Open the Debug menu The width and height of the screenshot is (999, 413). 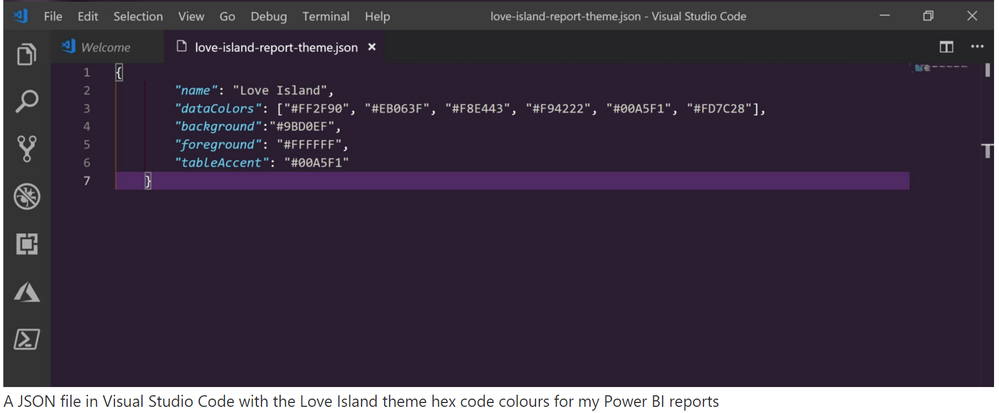[x=269, y=17]
